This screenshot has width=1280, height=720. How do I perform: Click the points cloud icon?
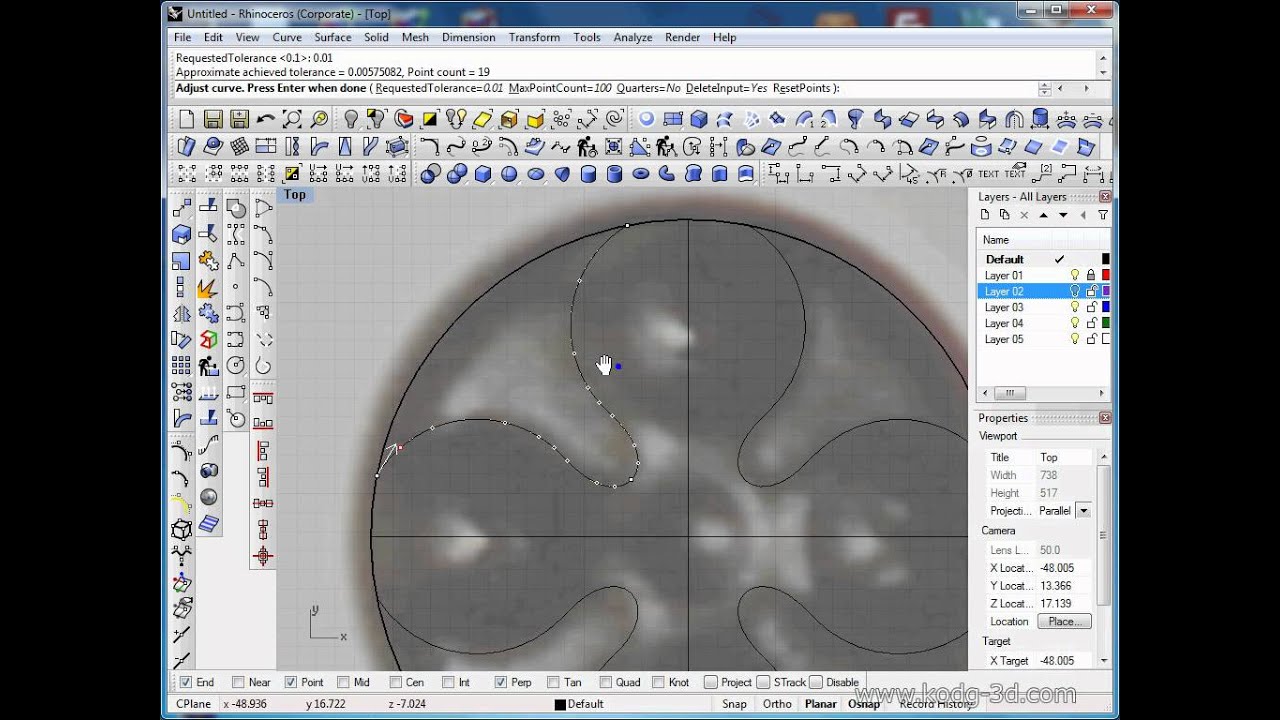pyautogui.click(x=562, y=119)
